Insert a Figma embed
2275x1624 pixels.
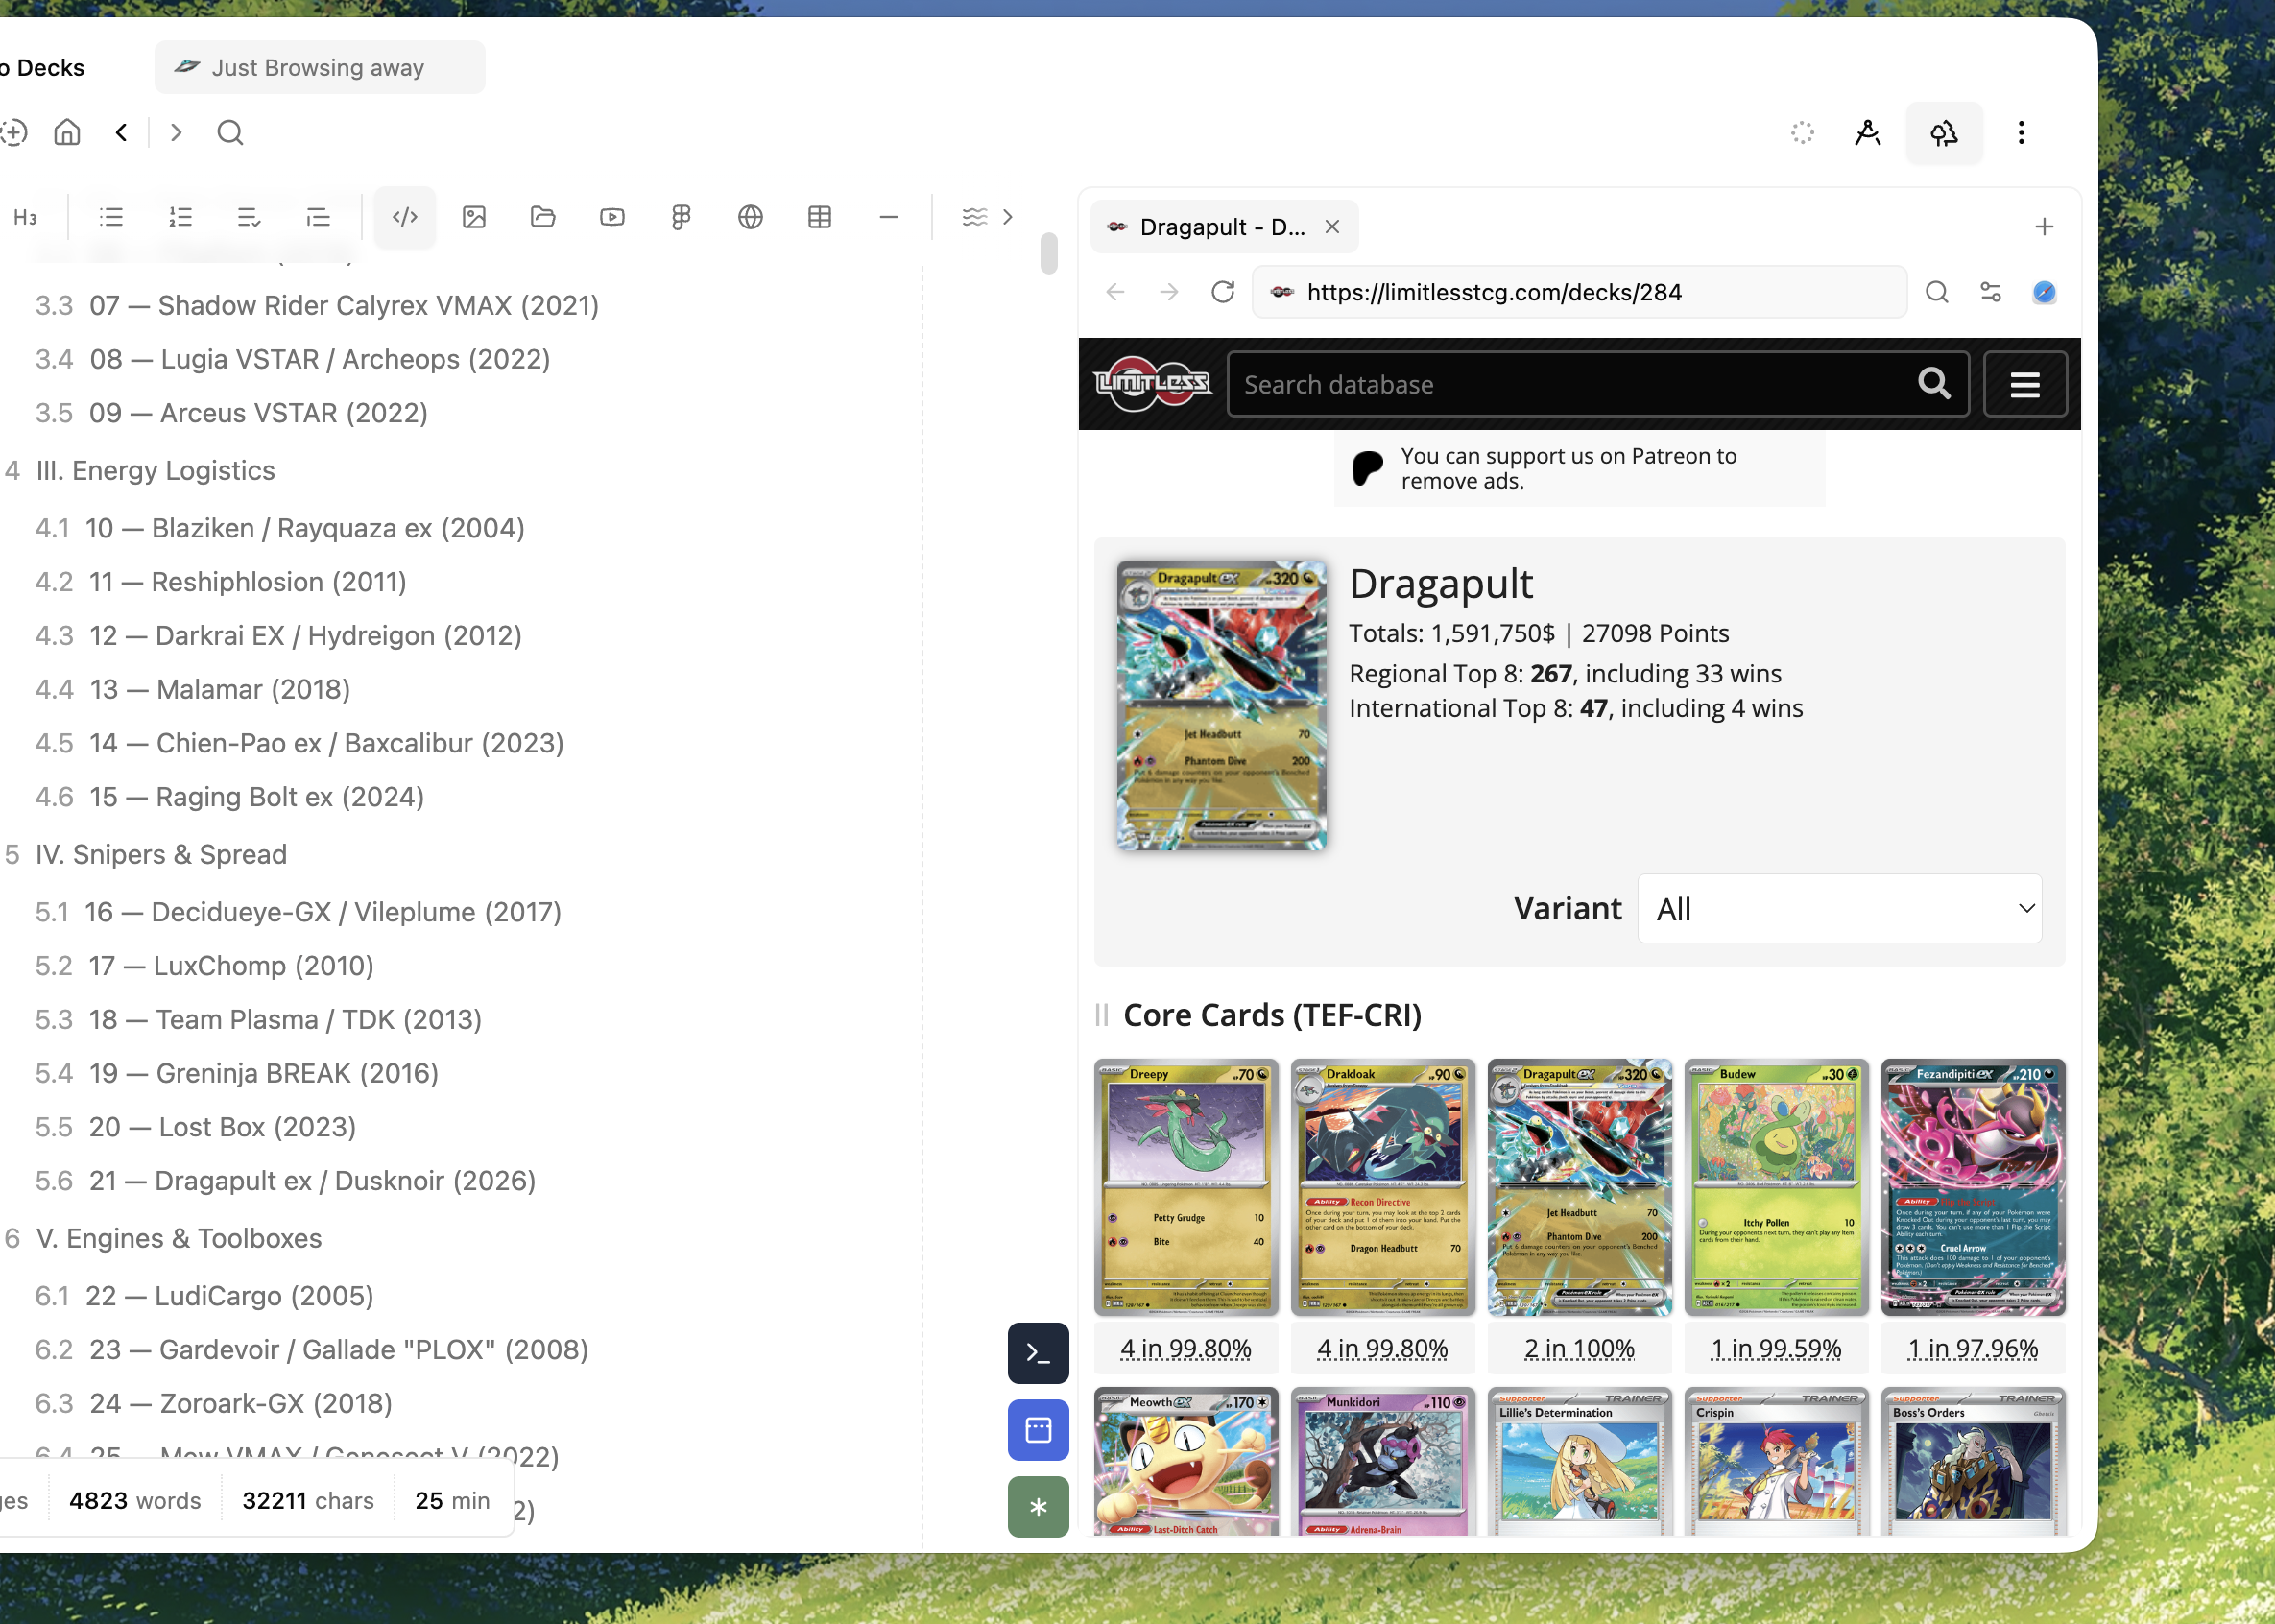click(681, 217)
